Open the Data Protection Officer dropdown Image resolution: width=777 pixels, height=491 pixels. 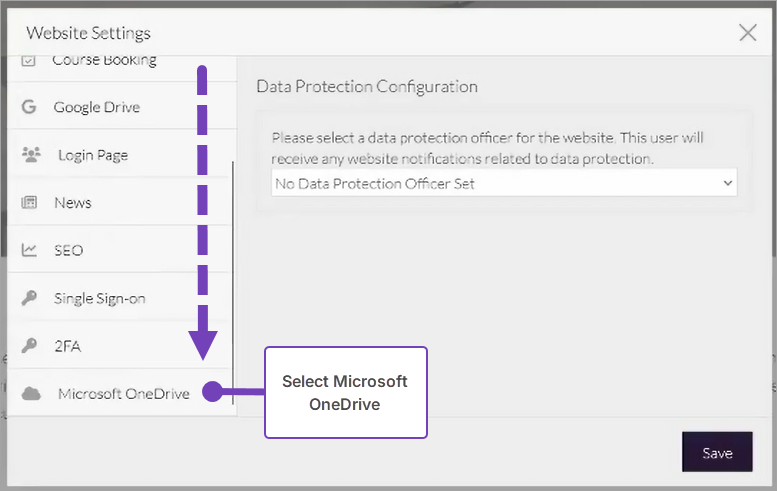[x=504, y=184]
